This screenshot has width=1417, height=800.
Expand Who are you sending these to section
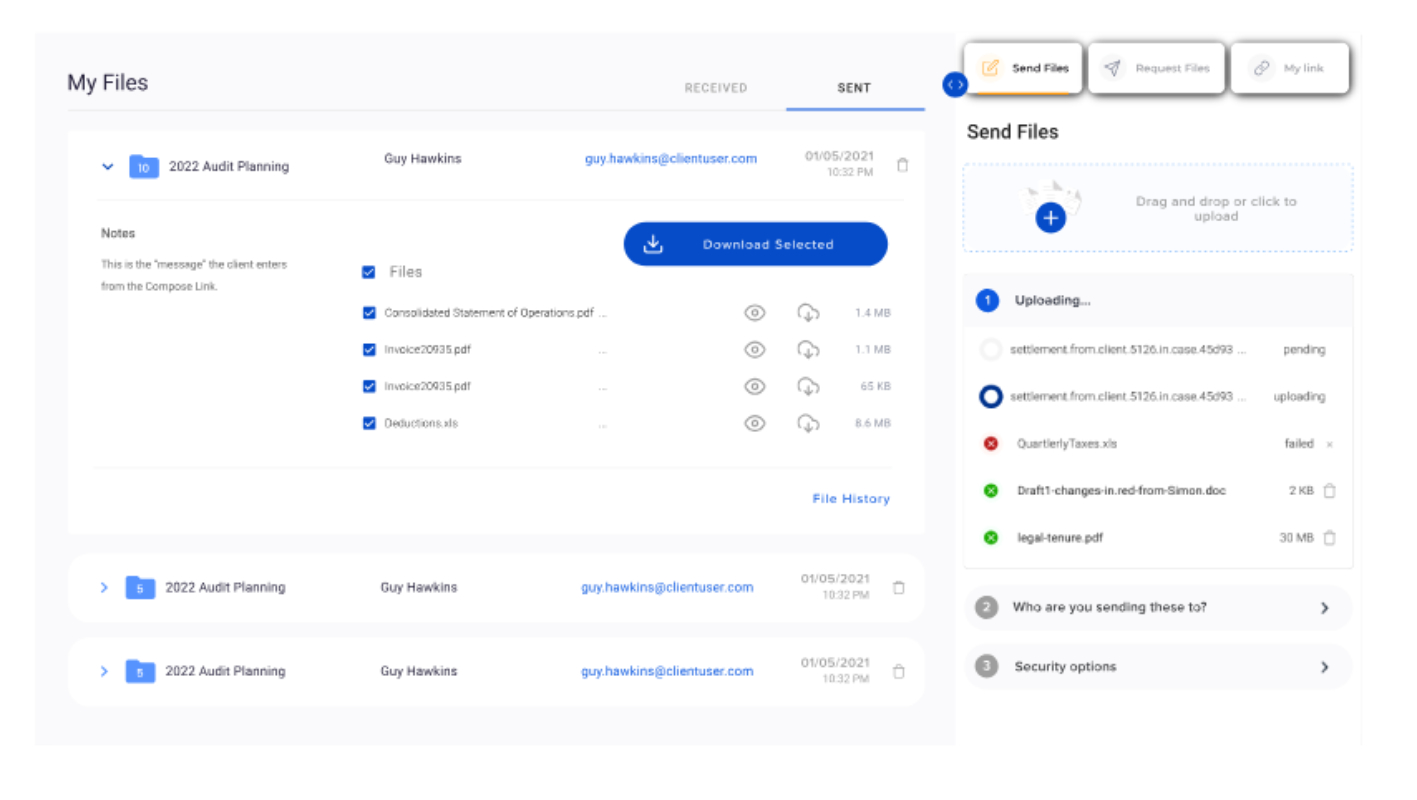(x=1158, y=607)
